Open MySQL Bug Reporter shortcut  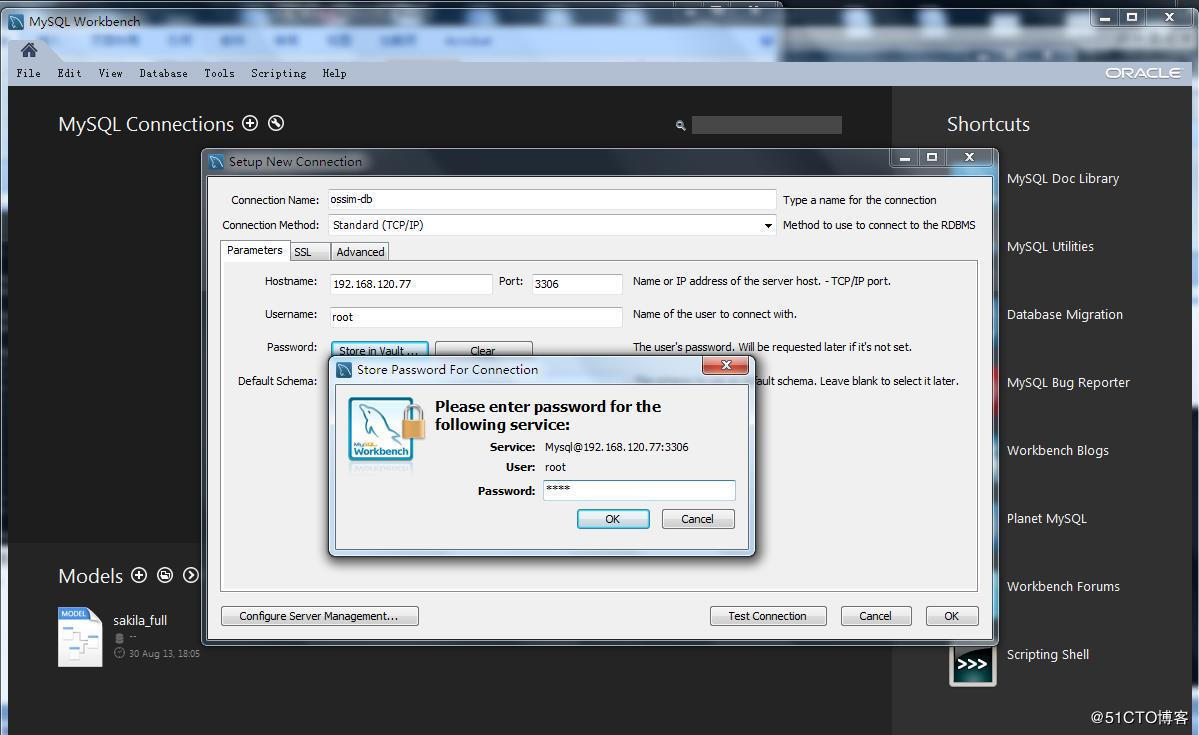click(x=1068, y=382)
